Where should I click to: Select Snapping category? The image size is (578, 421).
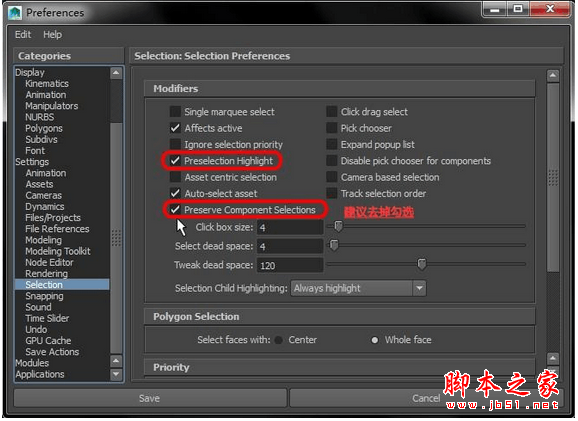click(x=44, y=296)
